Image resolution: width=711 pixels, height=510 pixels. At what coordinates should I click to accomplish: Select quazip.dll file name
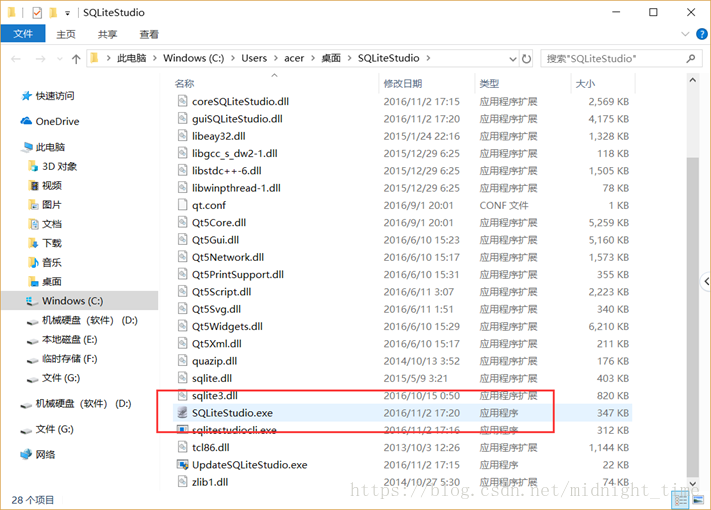click(x=214, y=361)
